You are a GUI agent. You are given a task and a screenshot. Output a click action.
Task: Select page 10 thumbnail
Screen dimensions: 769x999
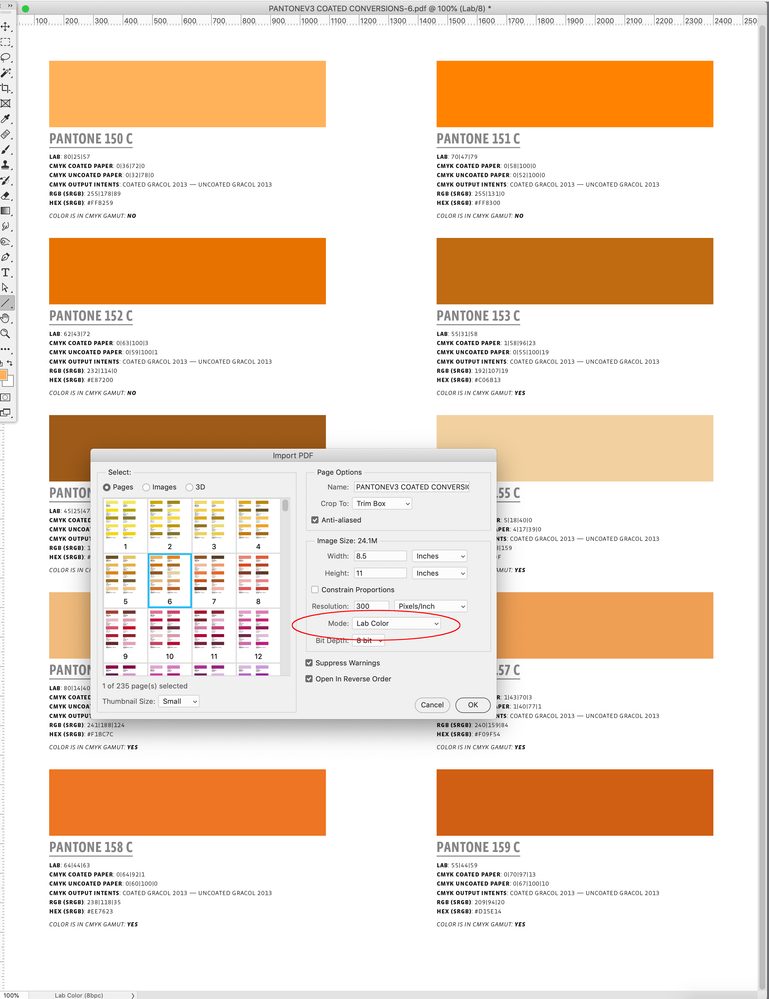click(x=169, y=635)
